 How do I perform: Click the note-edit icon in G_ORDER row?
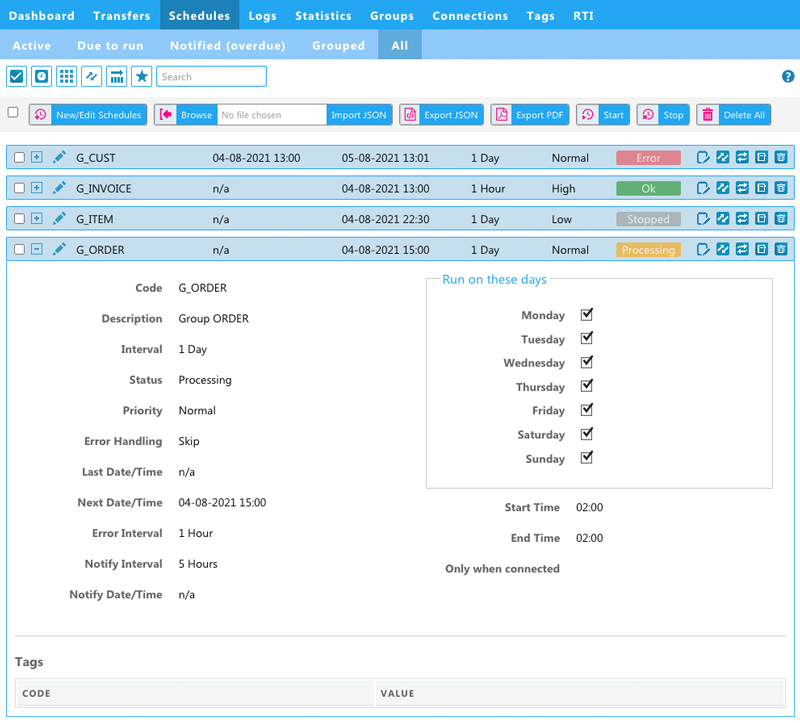(703, 249)
